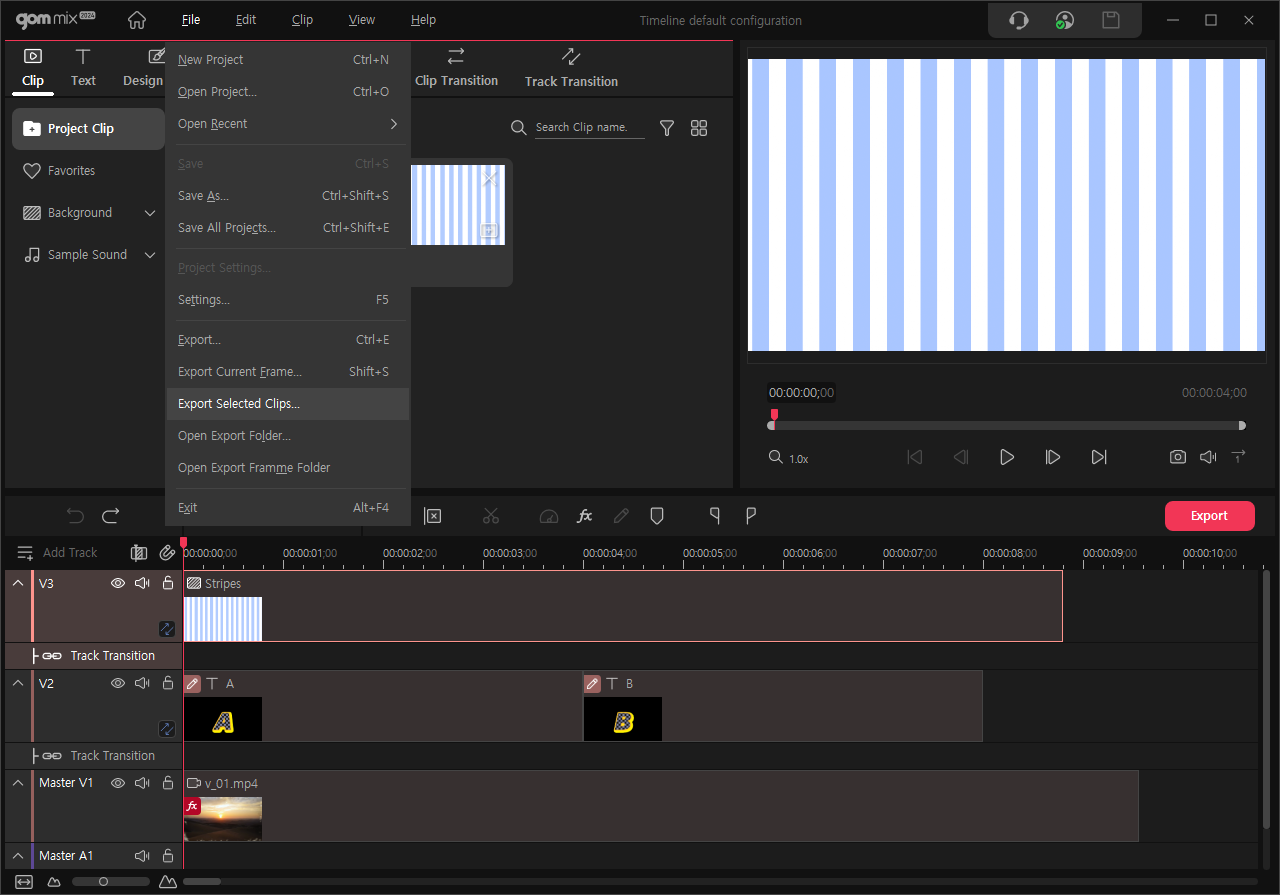Image resolution: width=1280 pixels, height=895 pixels.
Task: Open the customer support headset icon
Action: (x=1019, y=20)
